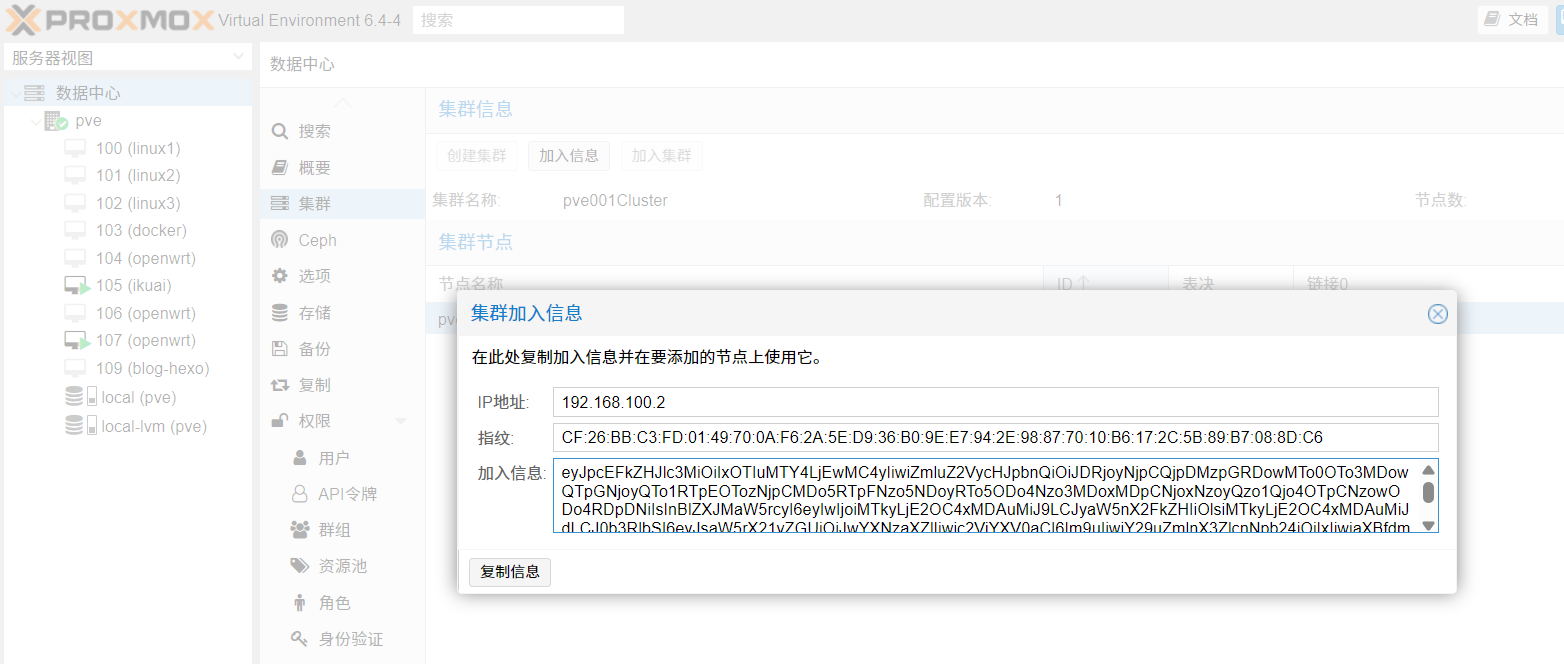Click the 数据中心 datacenter tree icon
This screenshot has height=664, width=1564.
[35, 93]
